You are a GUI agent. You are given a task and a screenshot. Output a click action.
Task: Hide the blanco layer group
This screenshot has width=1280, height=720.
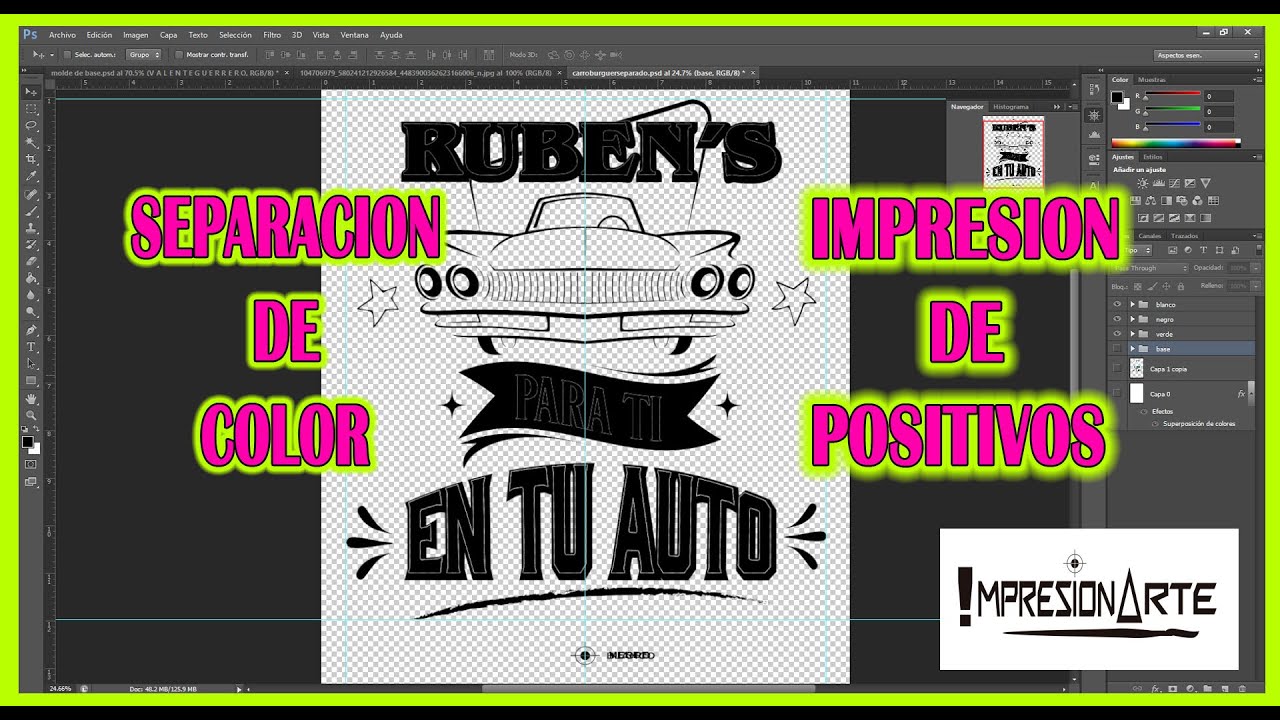(x=1117, y=304)
